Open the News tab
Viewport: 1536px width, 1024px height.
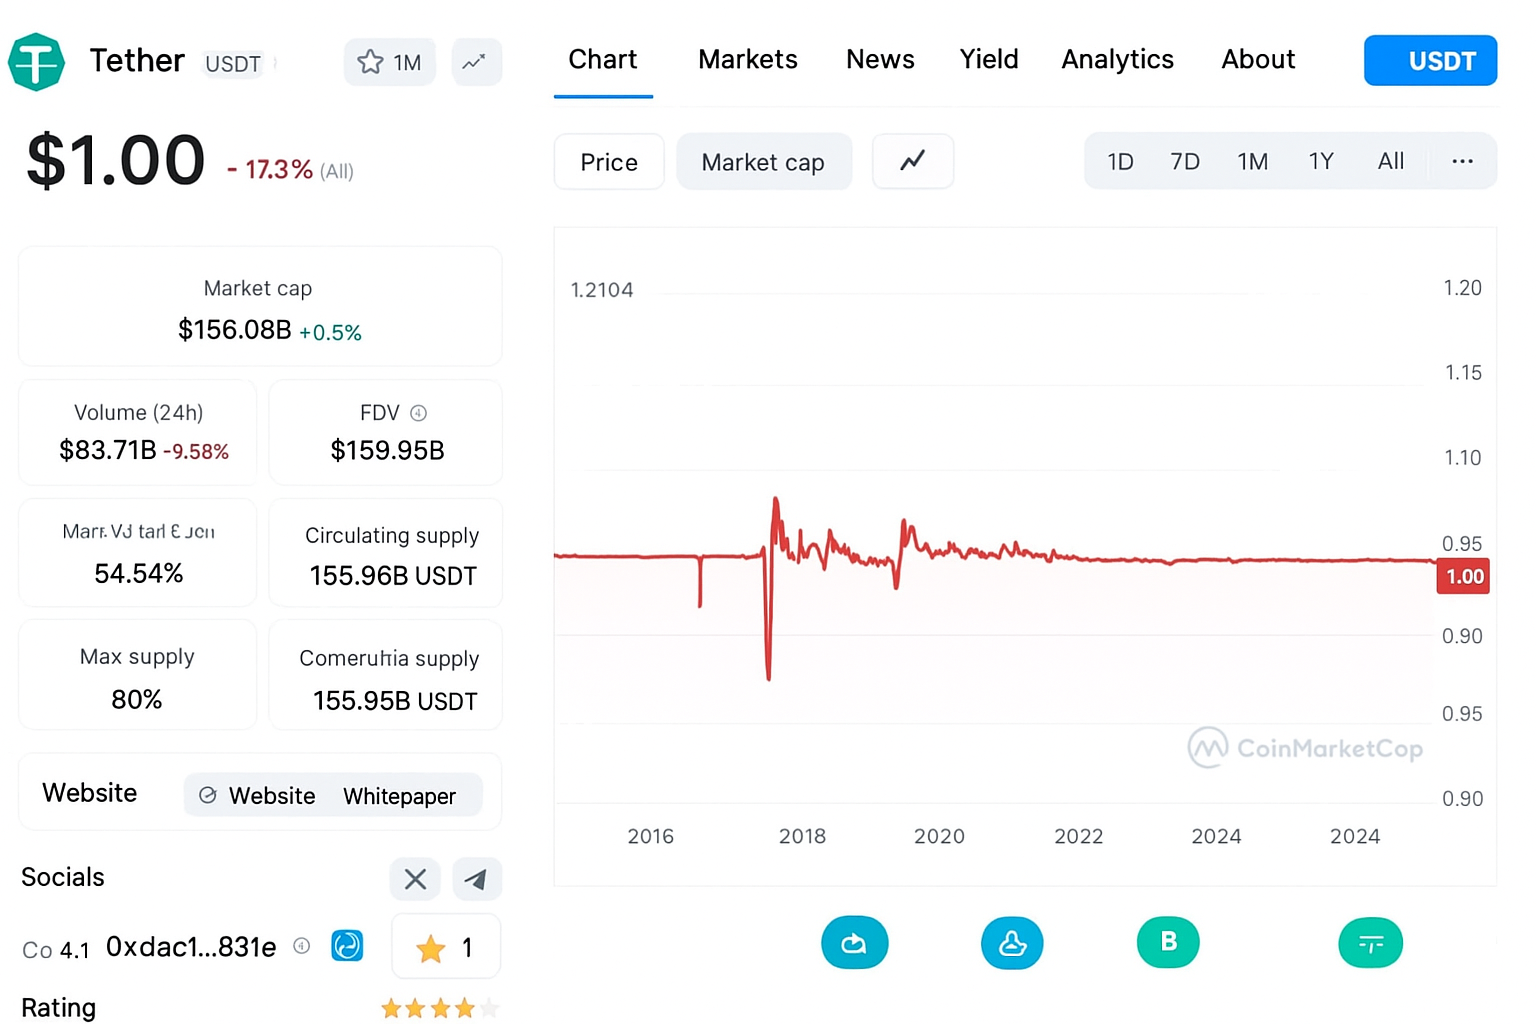click(x=880, y=60)
